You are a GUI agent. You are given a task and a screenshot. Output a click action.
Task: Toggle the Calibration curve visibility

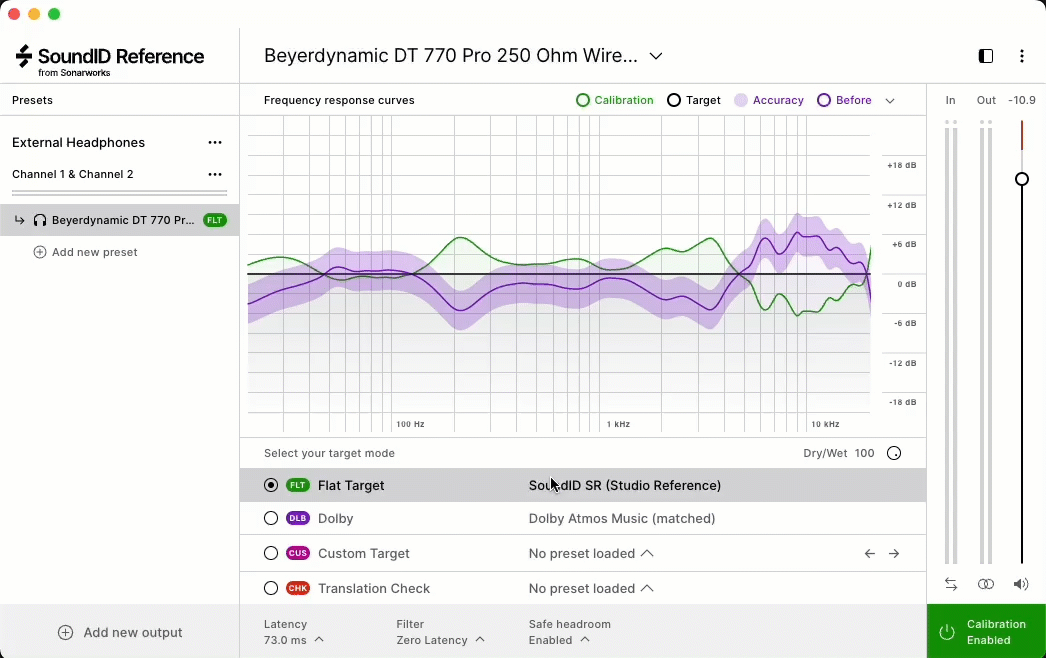614,100
